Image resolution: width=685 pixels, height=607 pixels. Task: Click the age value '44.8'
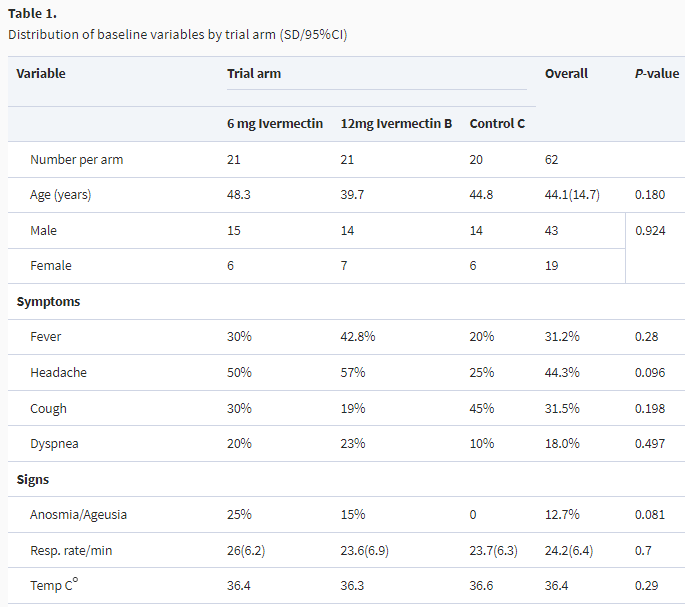click(x=481, y=195)
